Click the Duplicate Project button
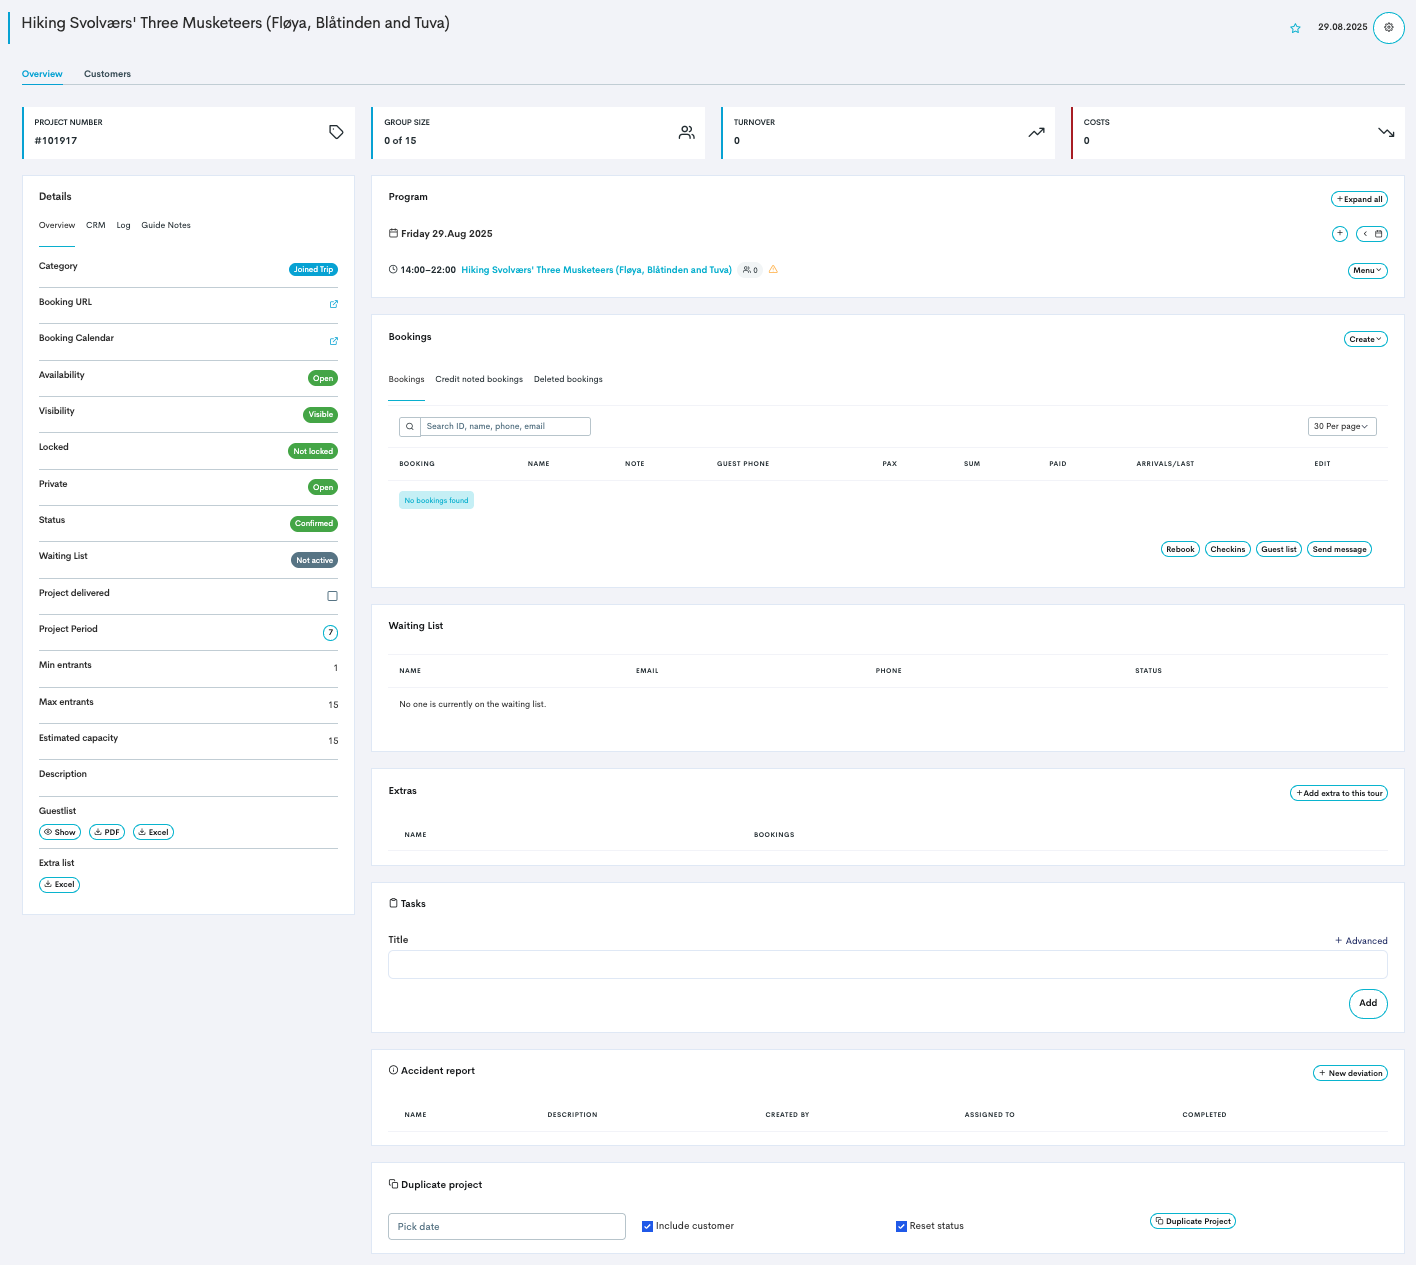The image size is (1416, 1265). coord(1193,1221)
